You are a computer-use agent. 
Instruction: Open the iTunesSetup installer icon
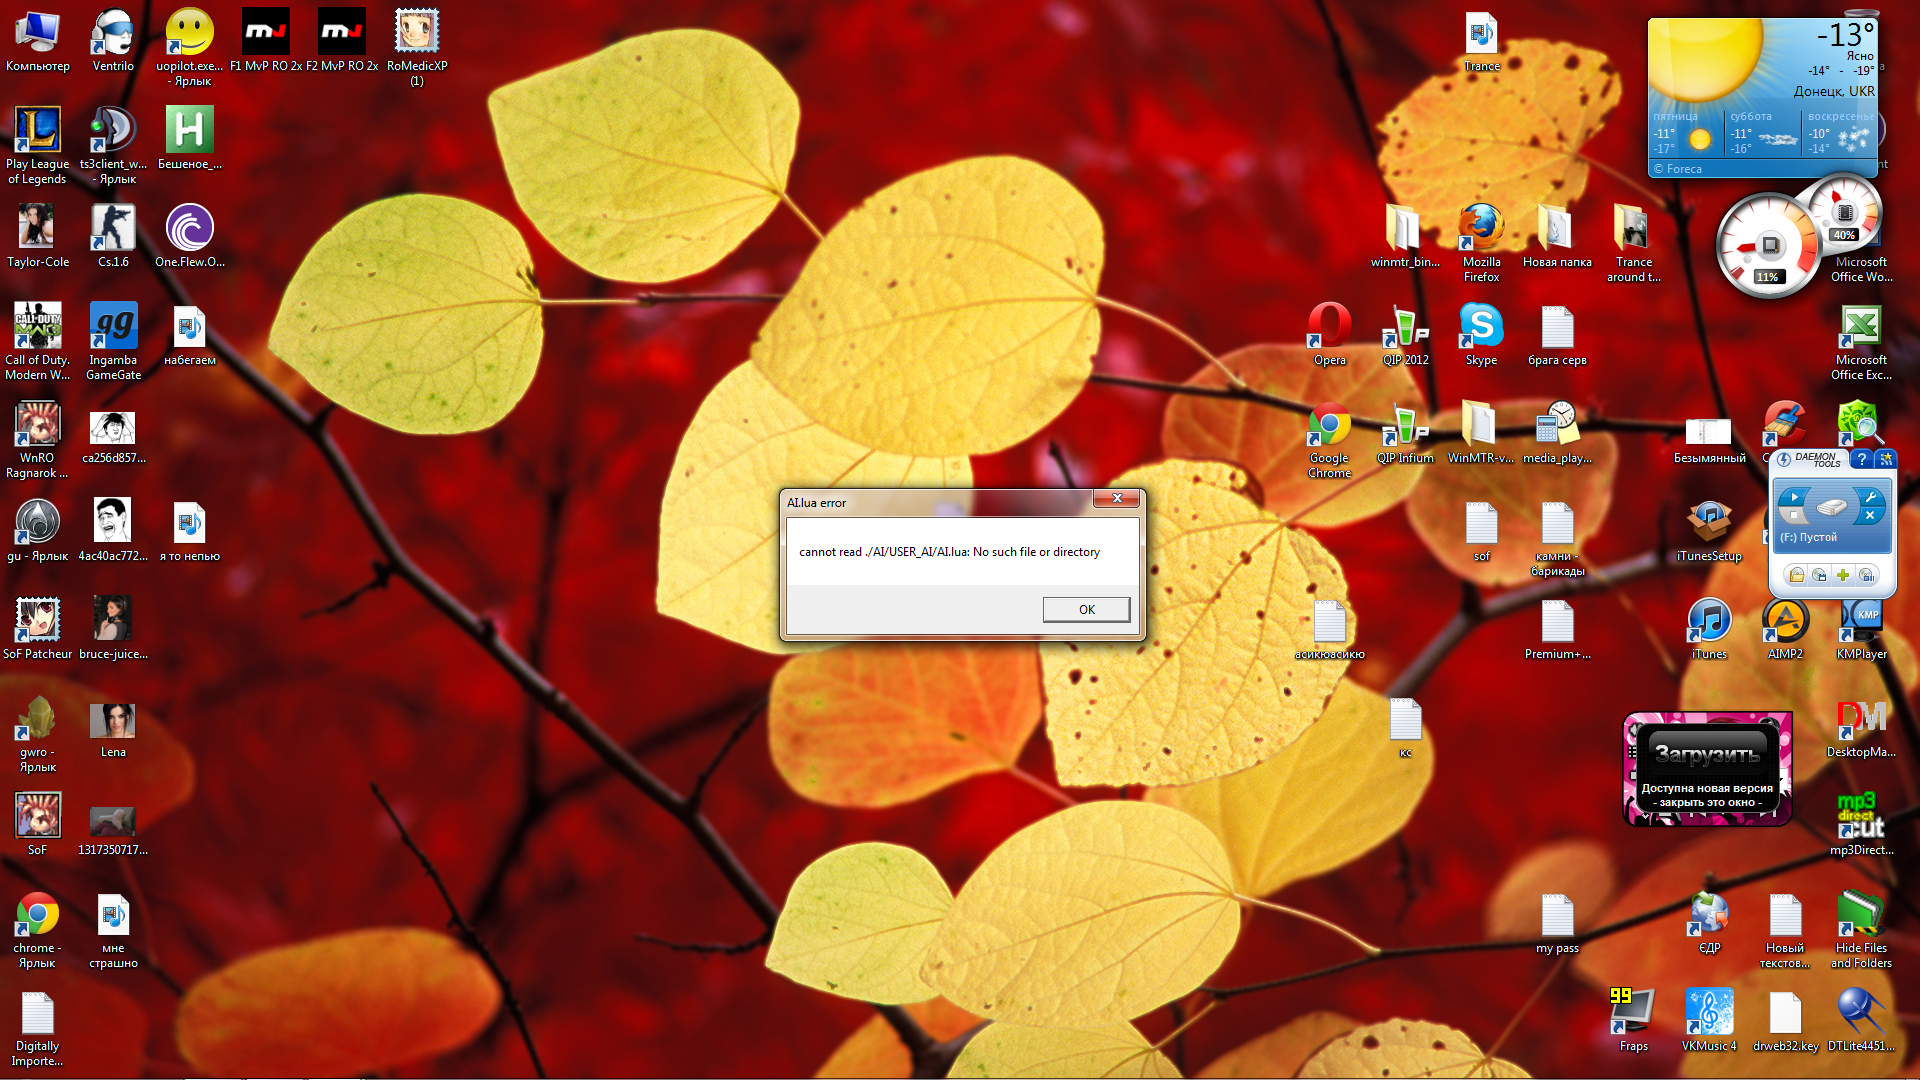pyautogui.click(x=1709, y=530)
